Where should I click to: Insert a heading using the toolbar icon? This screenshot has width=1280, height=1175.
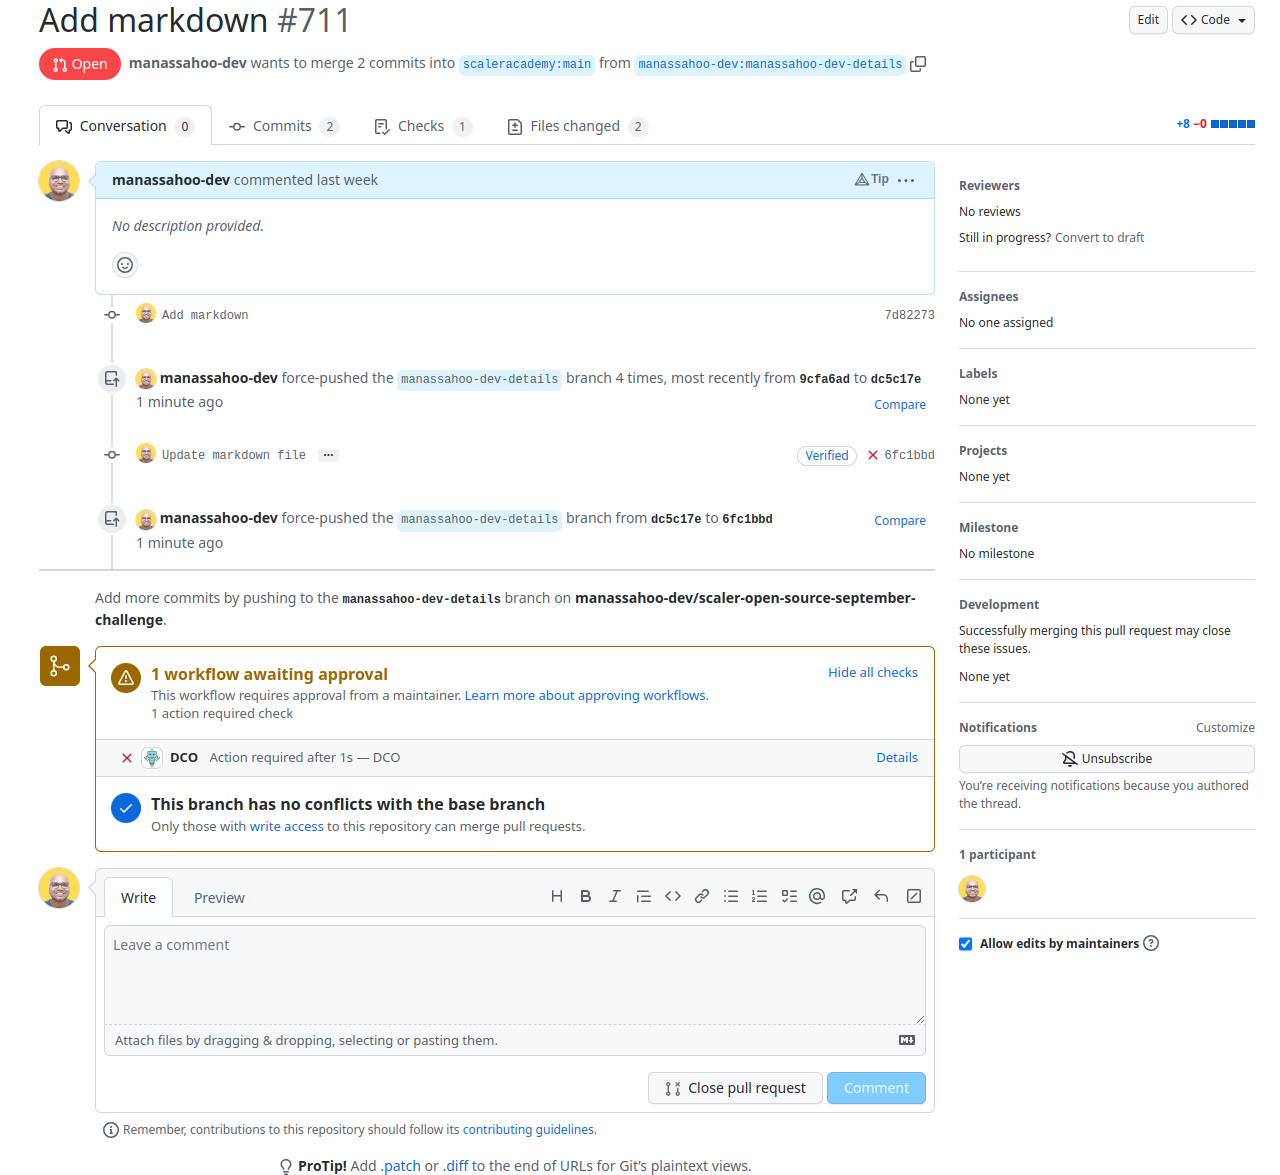tap(556, 896)
